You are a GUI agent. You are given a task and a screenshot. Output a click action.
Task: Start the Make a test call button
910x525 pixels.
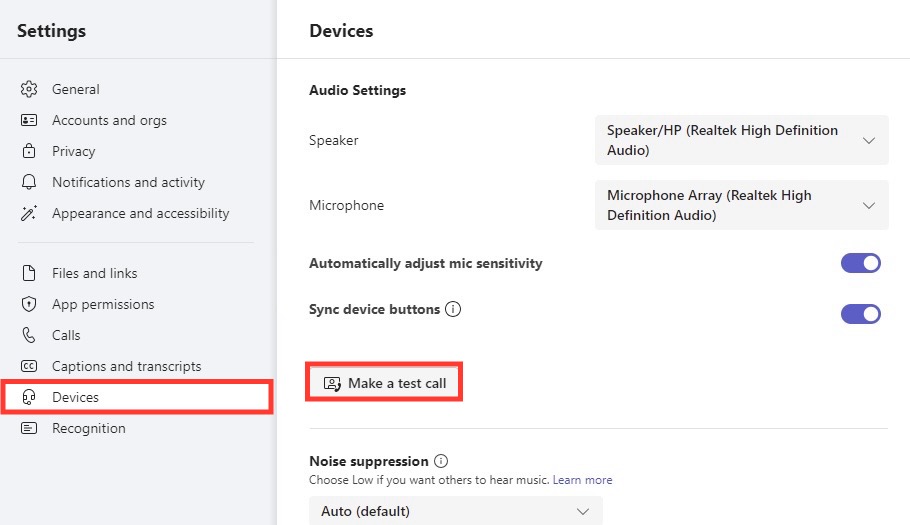pyautogui.click(x=384, y=383)
